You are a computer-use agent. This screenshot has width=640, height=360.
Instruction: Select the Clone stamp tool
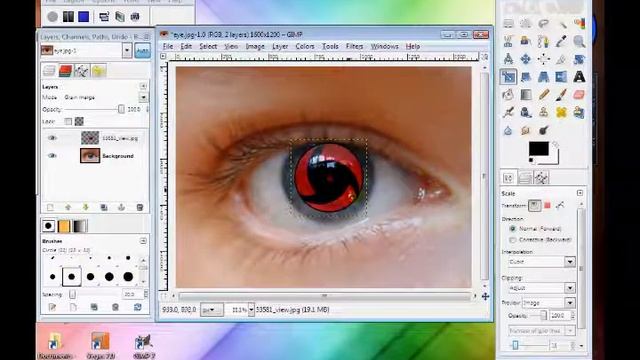[x=544, y=113]
